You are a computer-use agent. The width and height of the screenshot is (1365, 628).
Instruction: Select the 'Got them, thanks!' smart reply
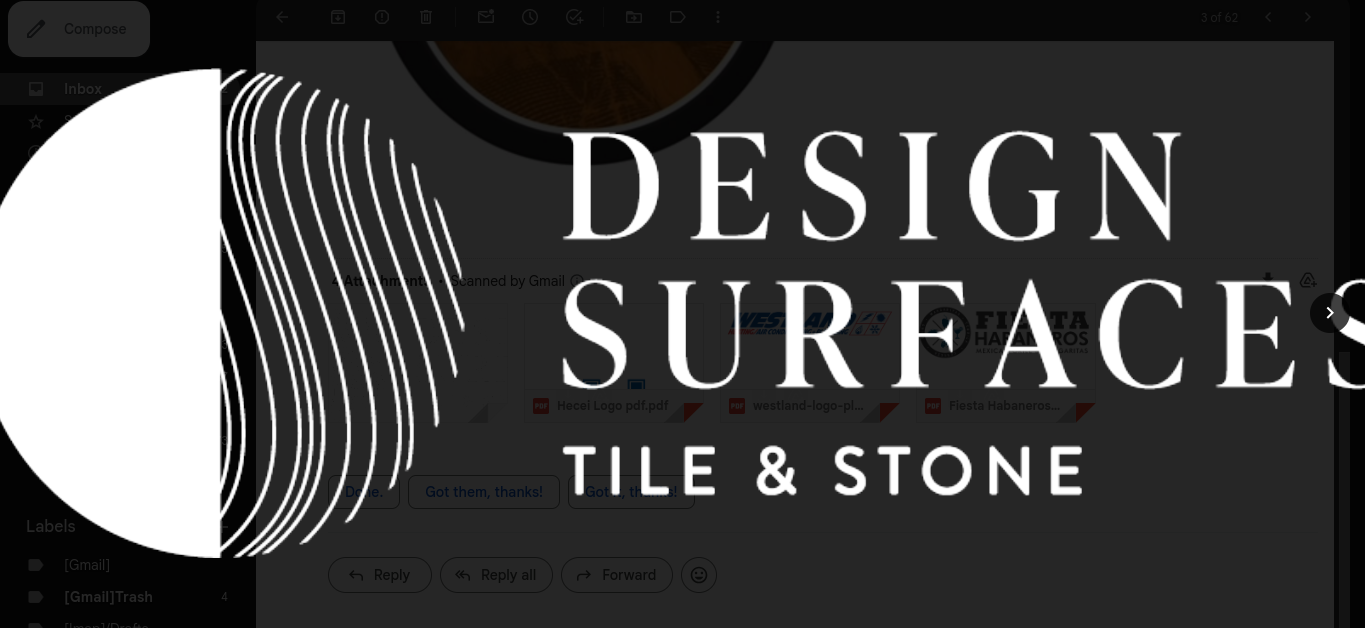(484, 492)
